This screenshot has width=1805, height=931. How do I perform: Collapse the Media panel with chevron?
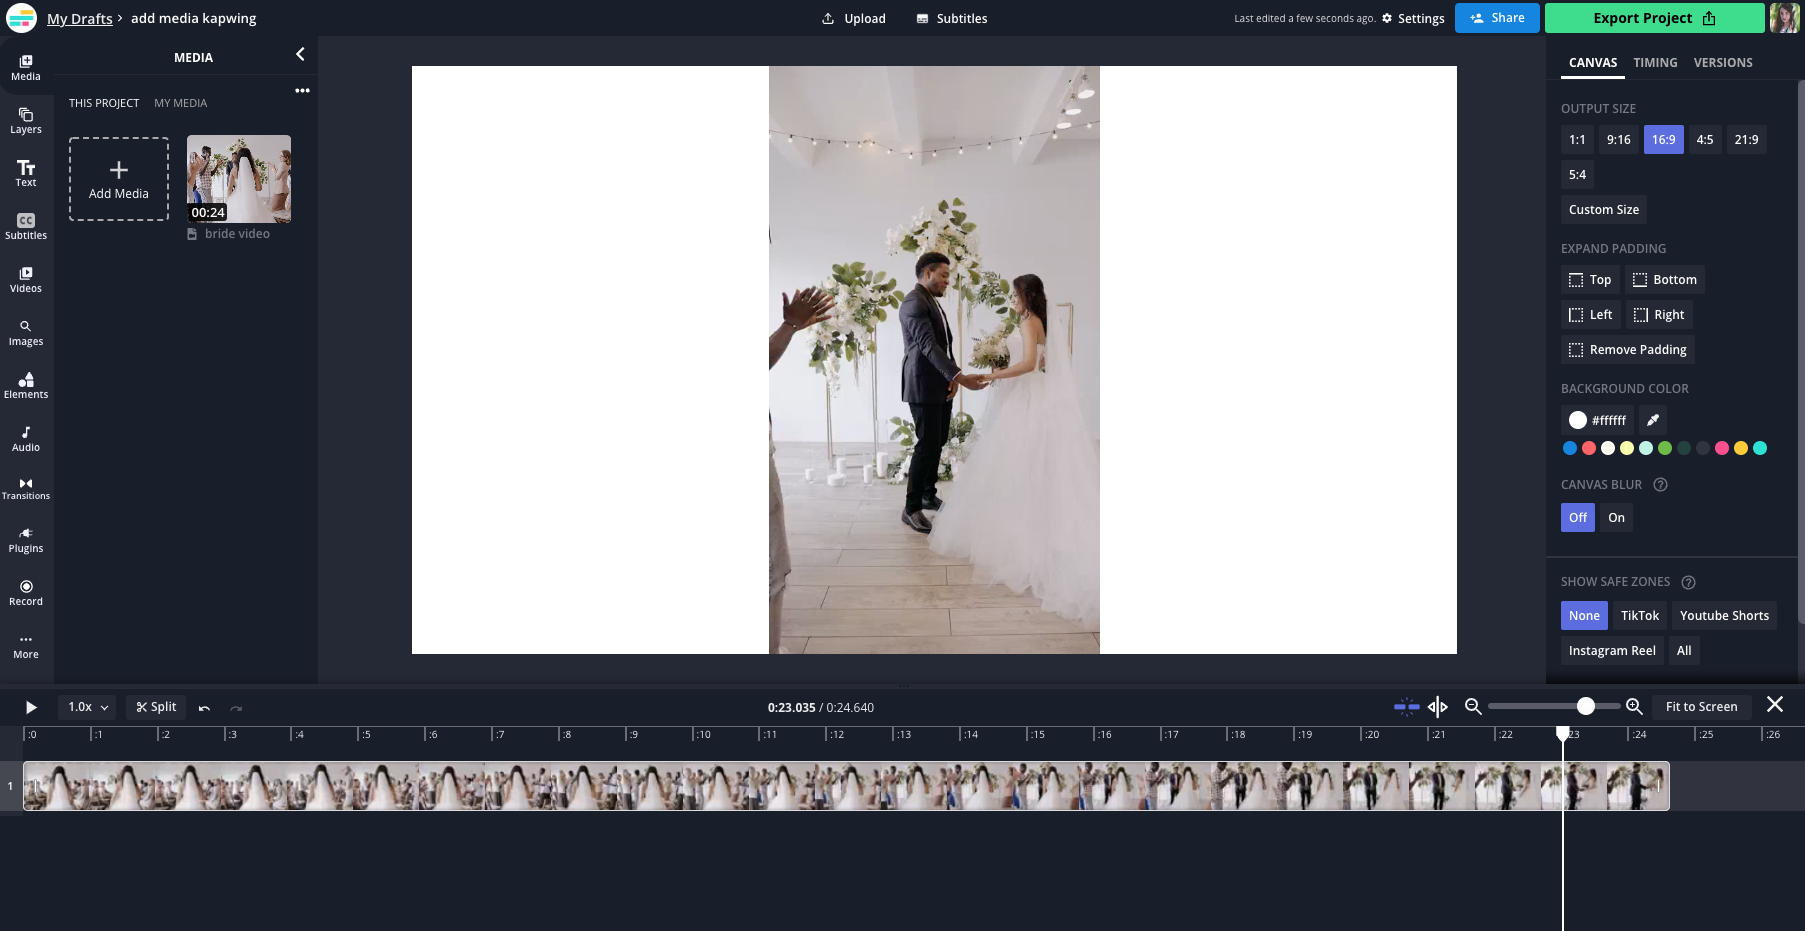coord(300,55)
